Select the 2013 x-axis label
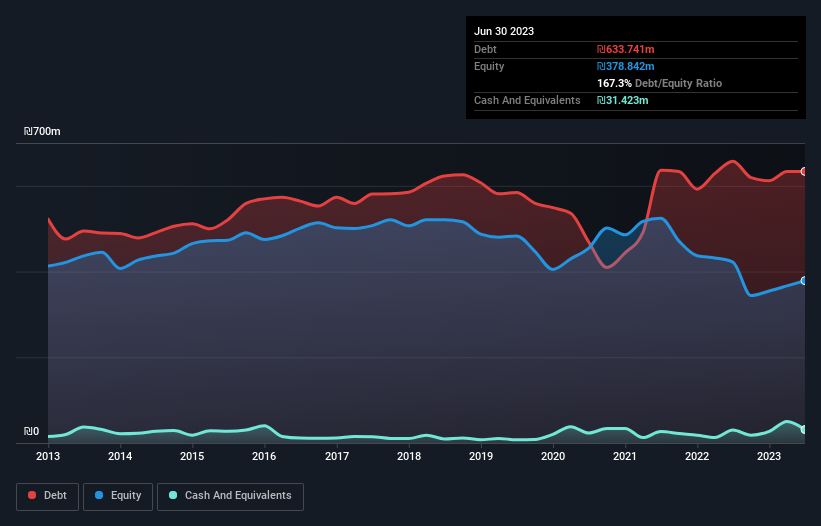 point(48,457)
